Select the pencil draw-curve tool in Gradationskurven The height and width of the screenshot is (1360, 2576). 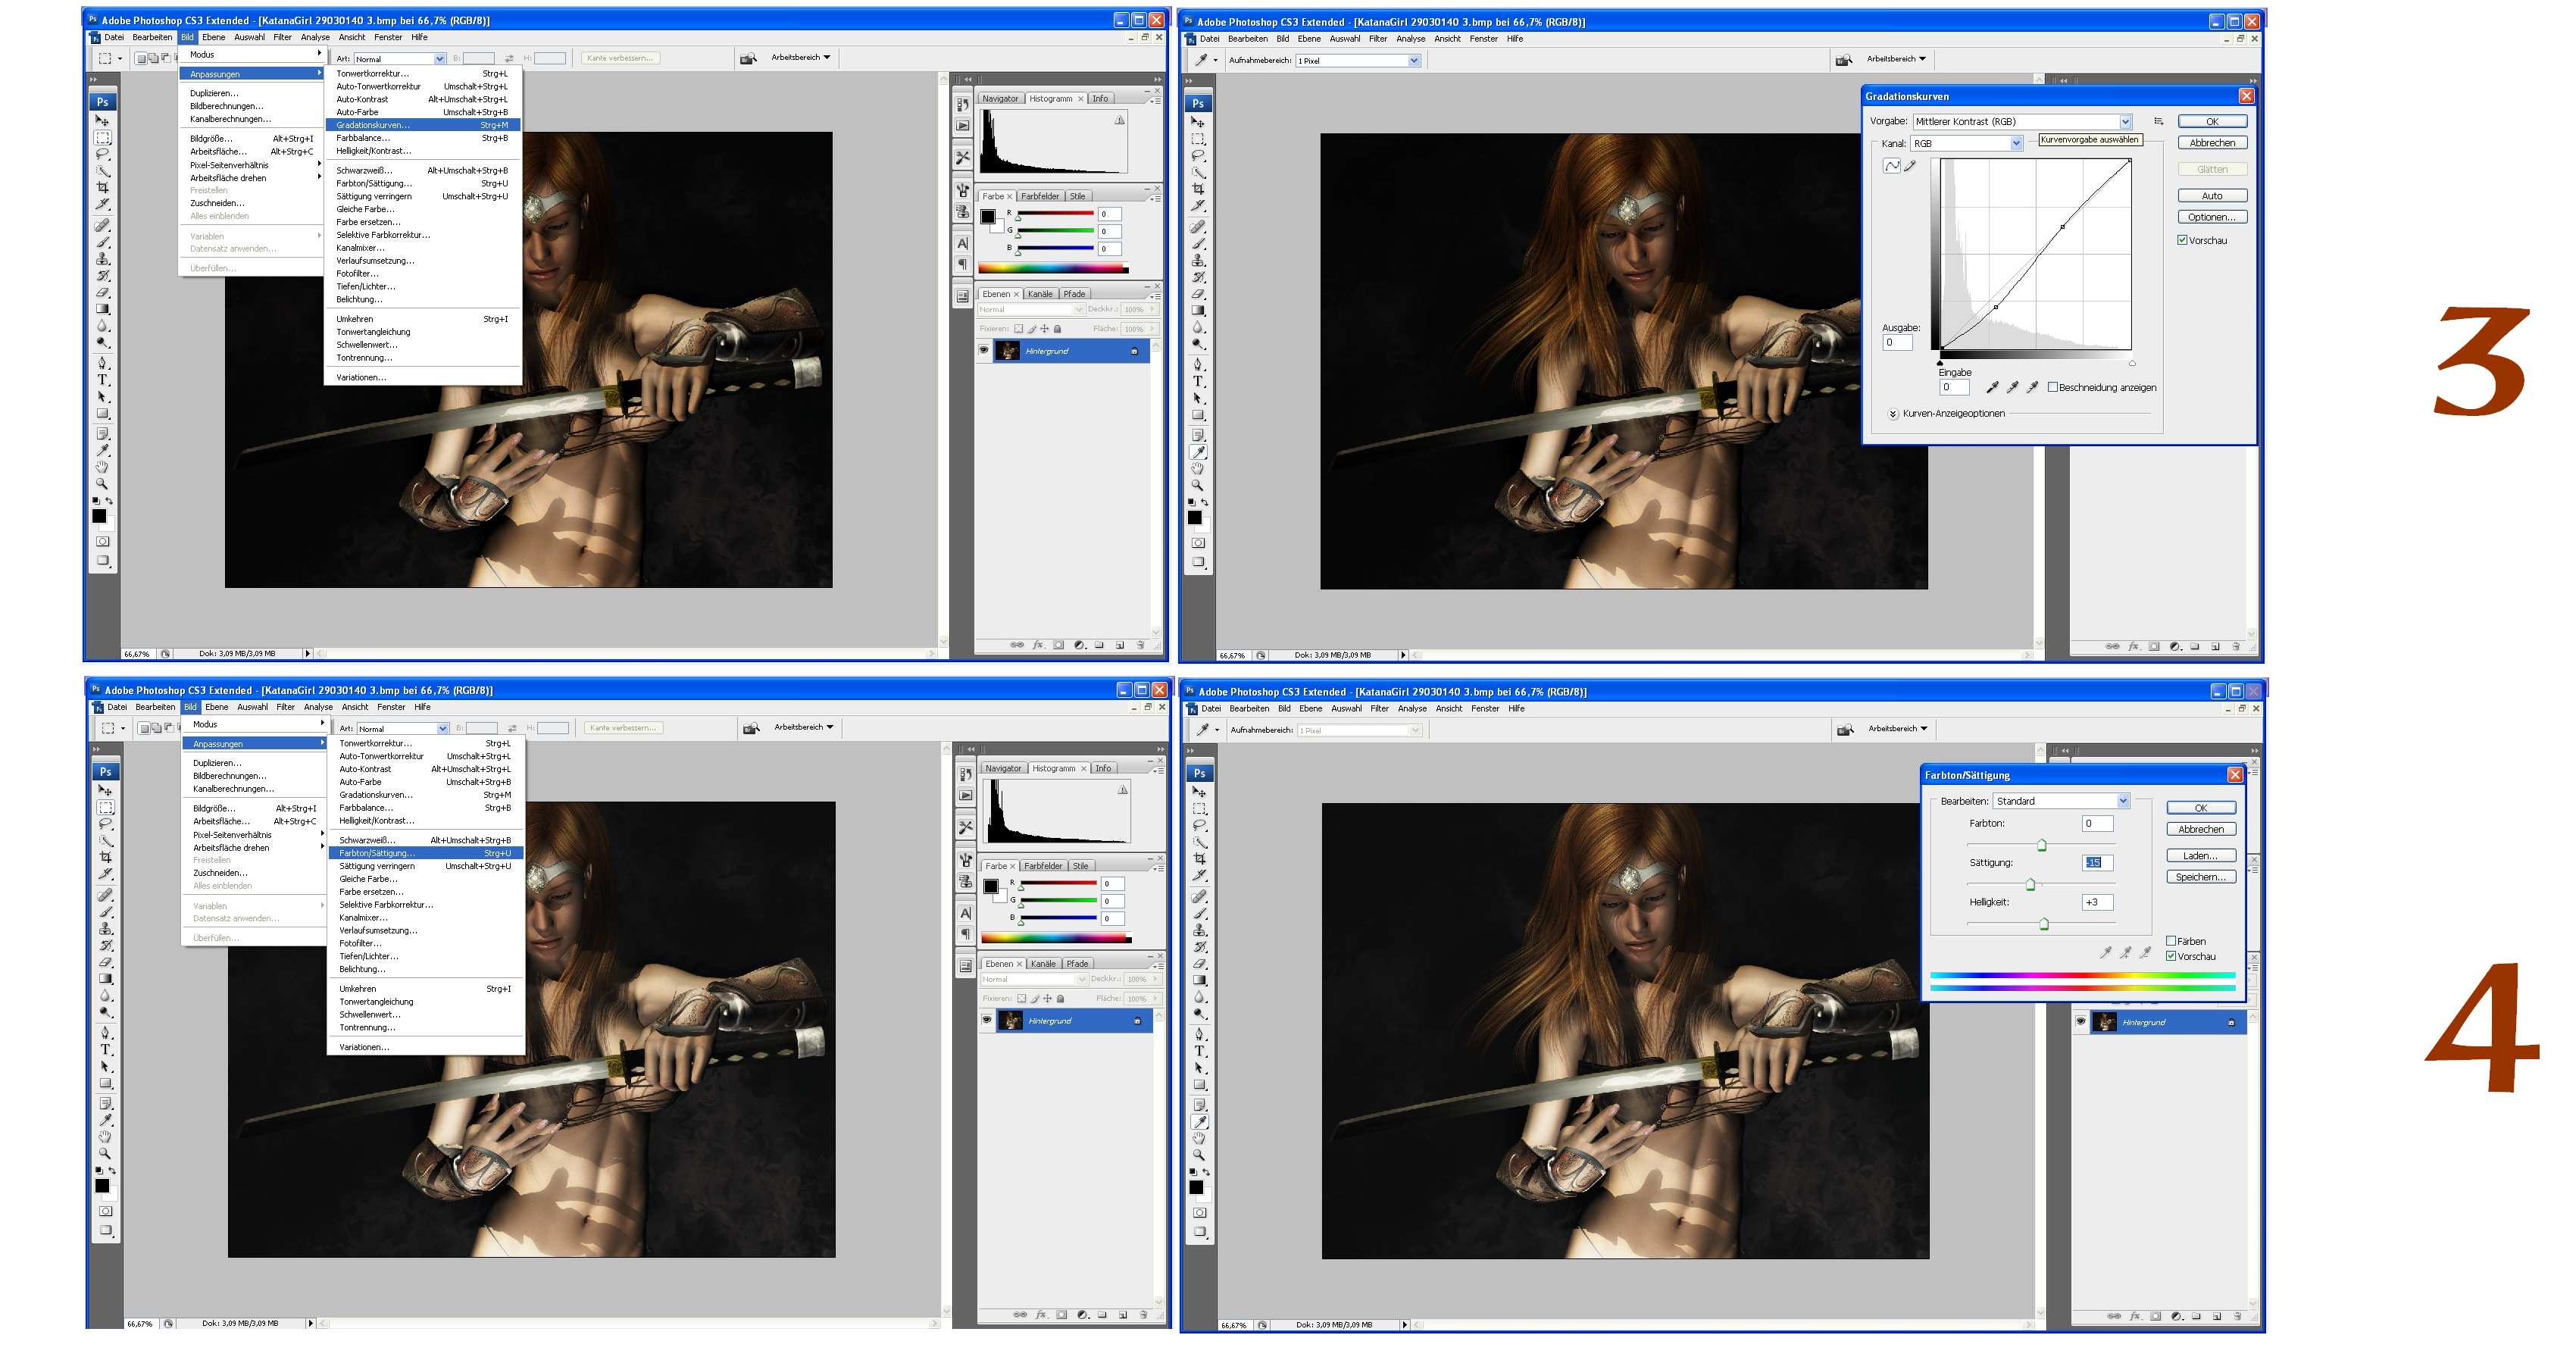1910,166
